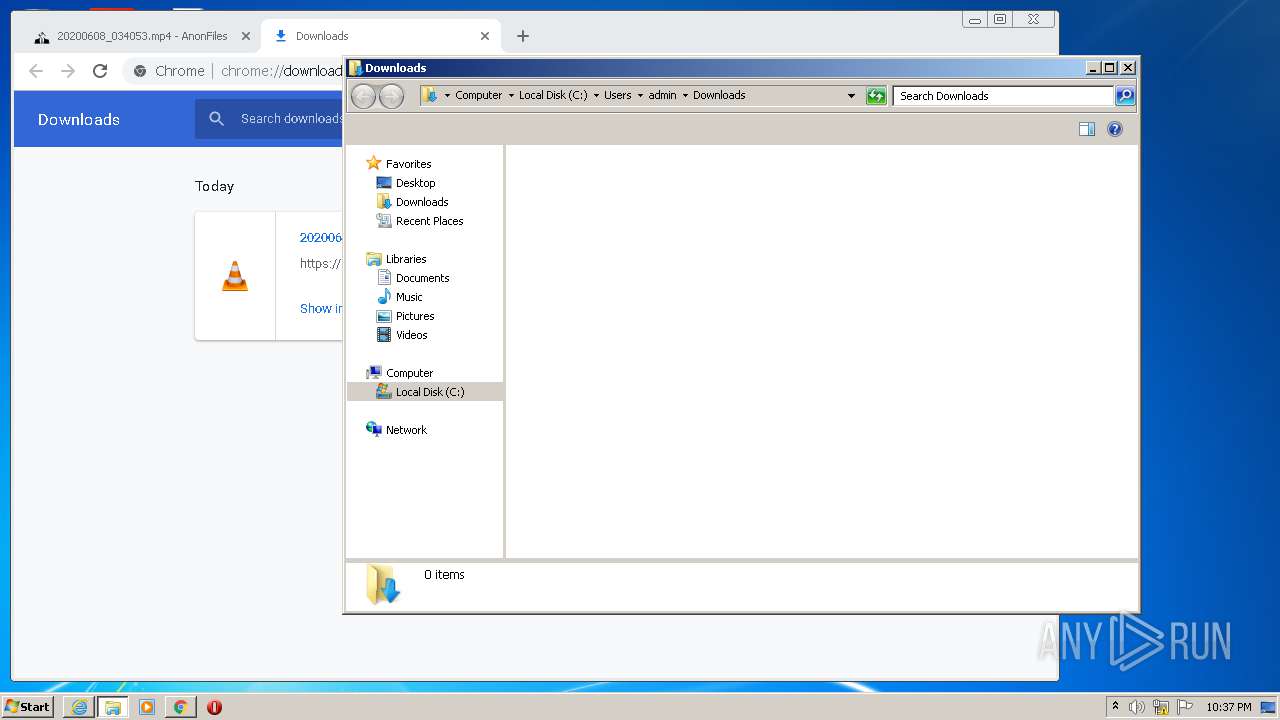Open a new Chrome tab
This screenshot has width=1280, height=720.
tap(523, 36)
